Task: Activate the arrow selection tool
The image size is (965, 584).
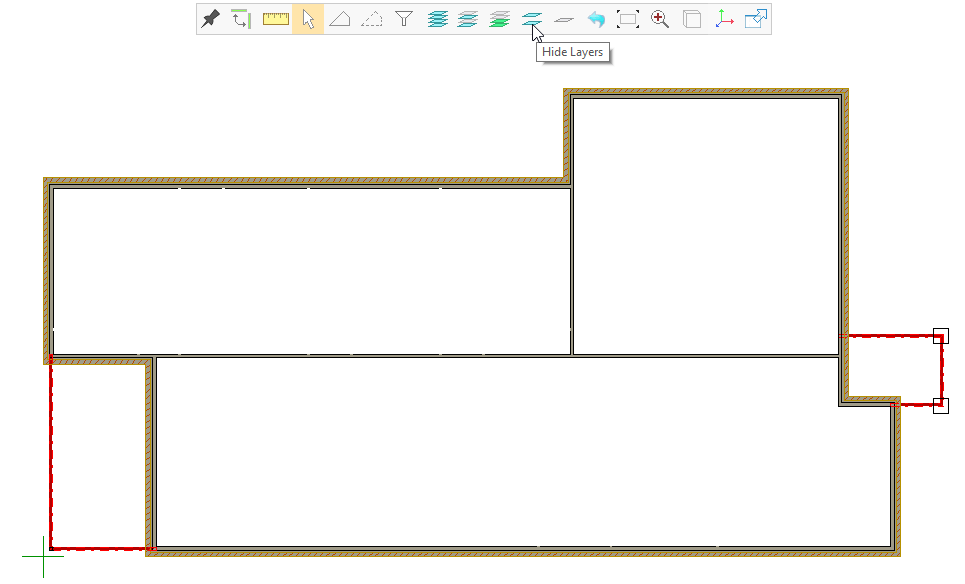Action: pos(308,19)
